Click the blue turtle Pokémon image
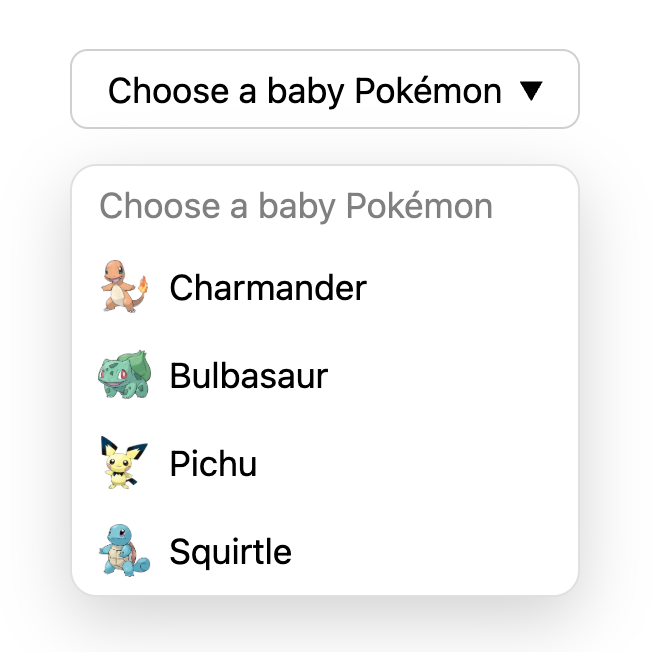 (124, 551)
